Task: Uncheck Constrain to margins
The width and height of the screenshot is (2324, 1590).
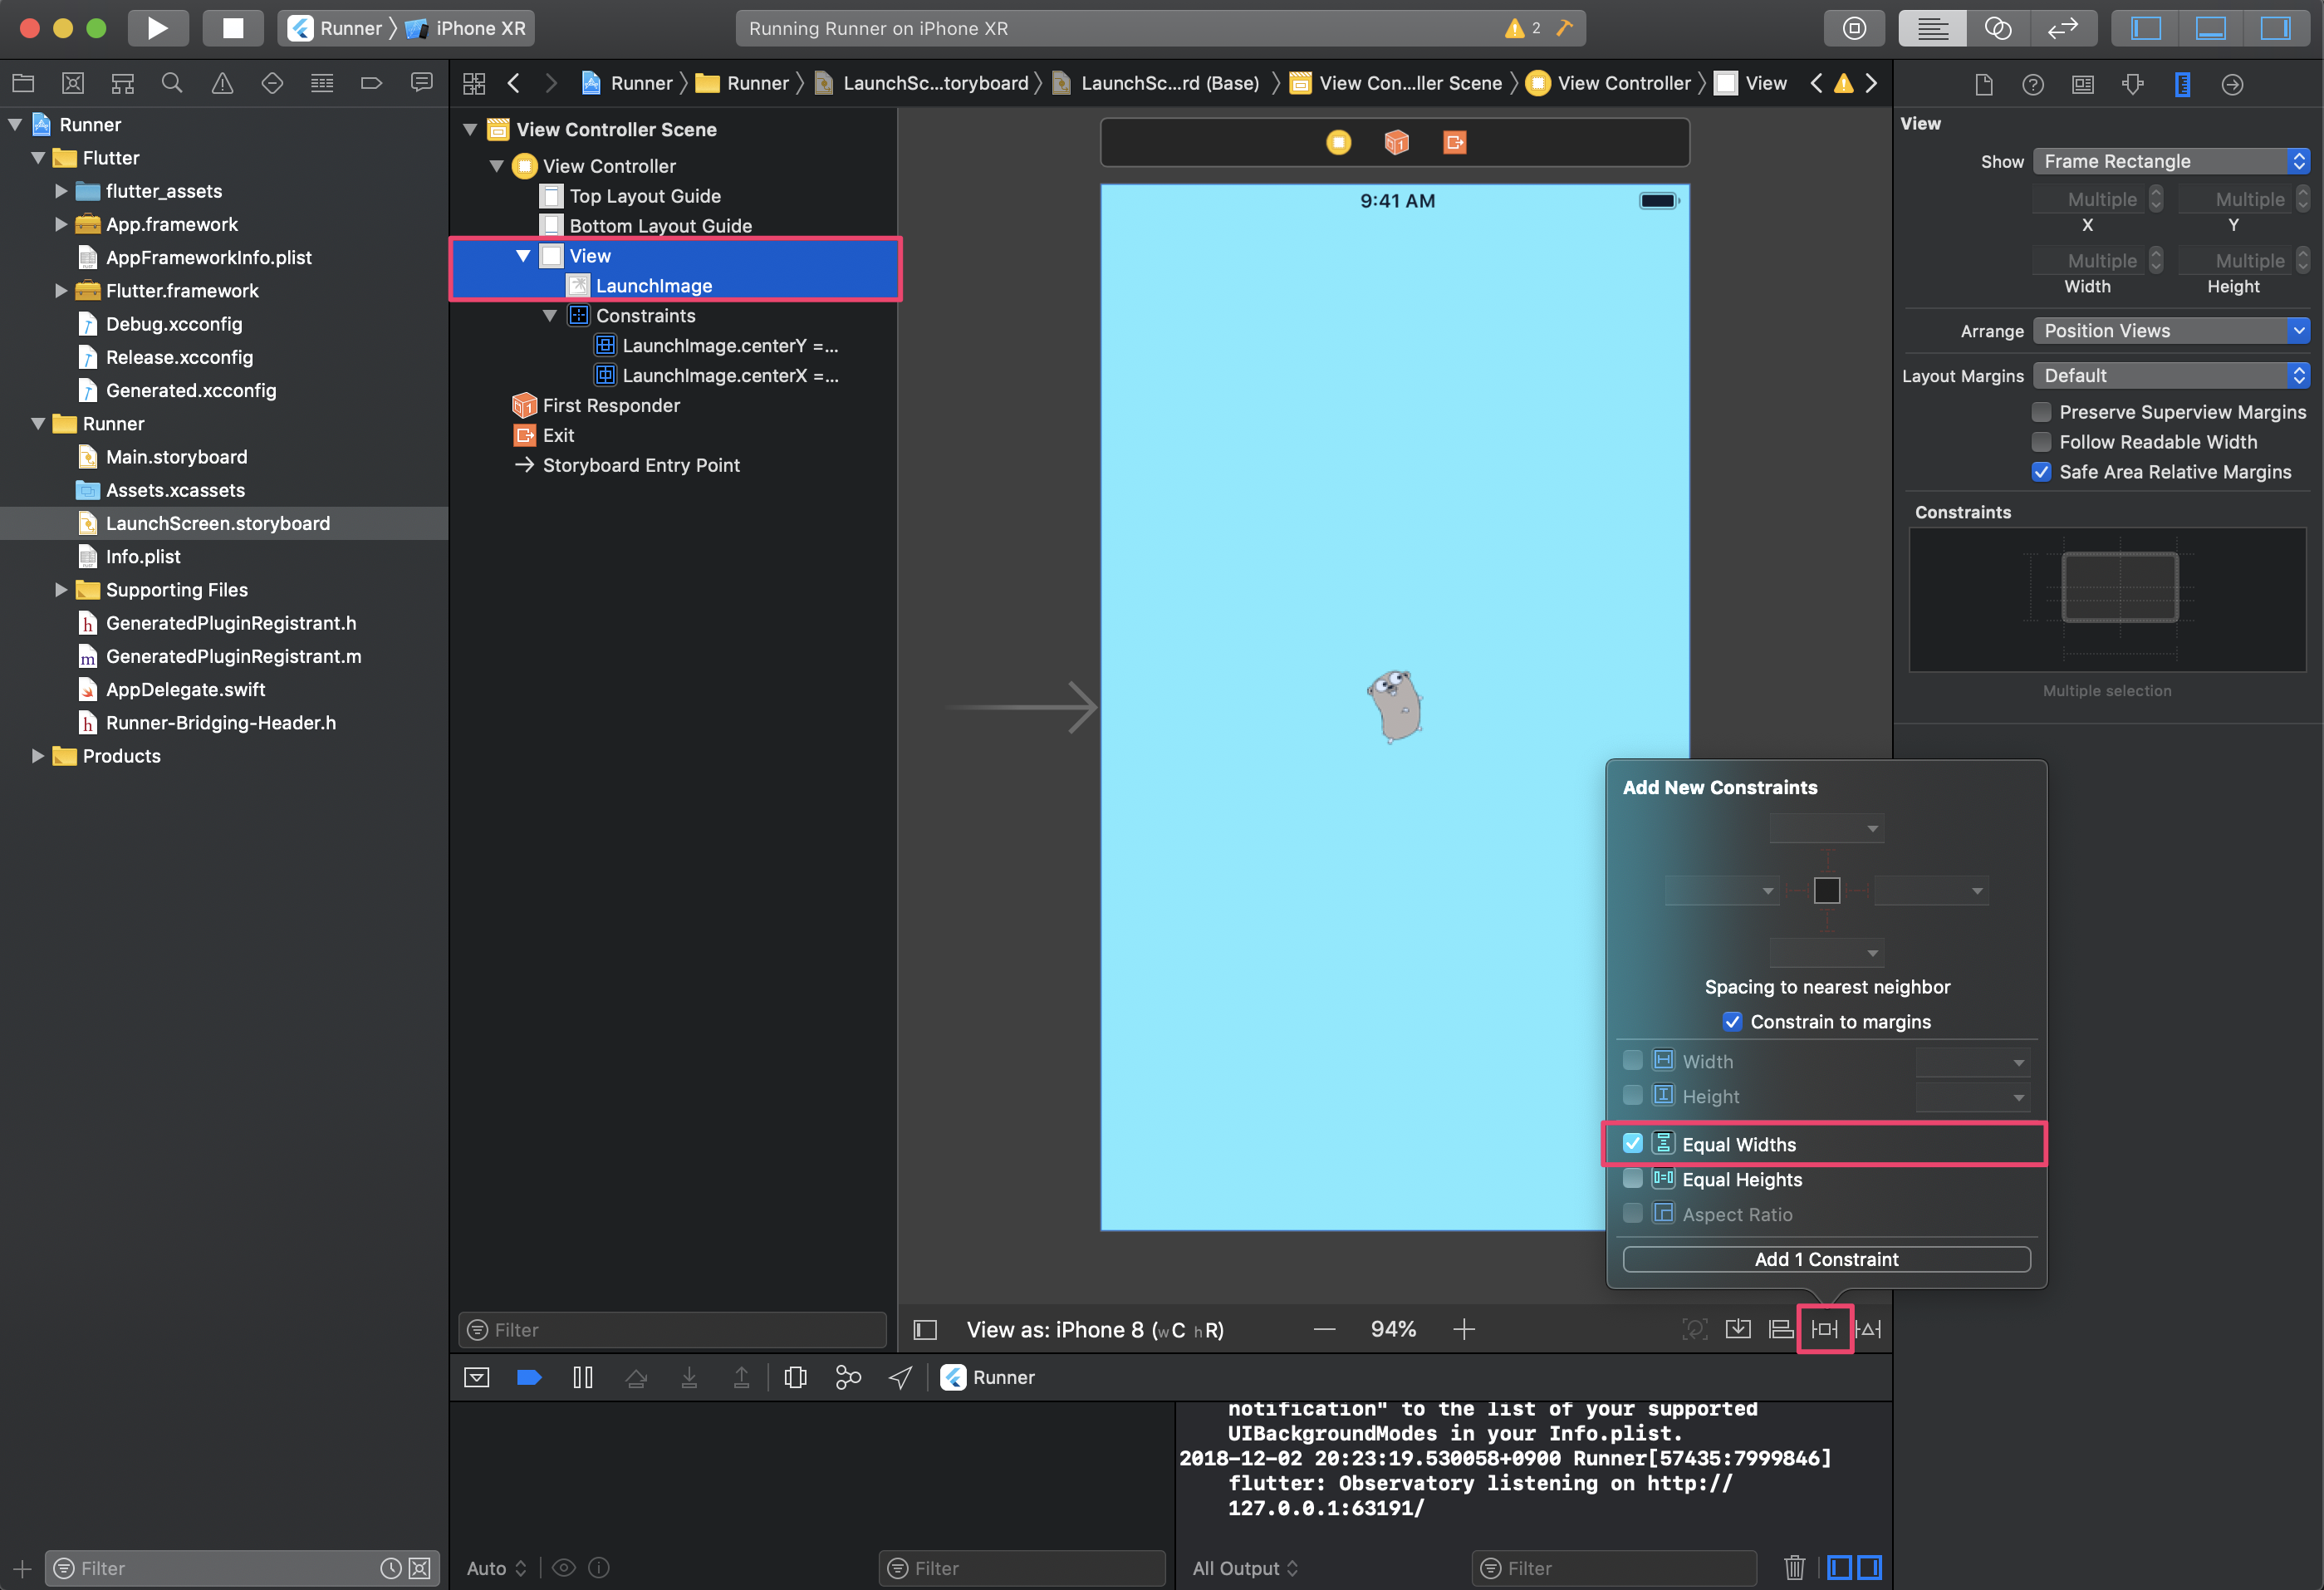Action: tap(1733, 1021)
